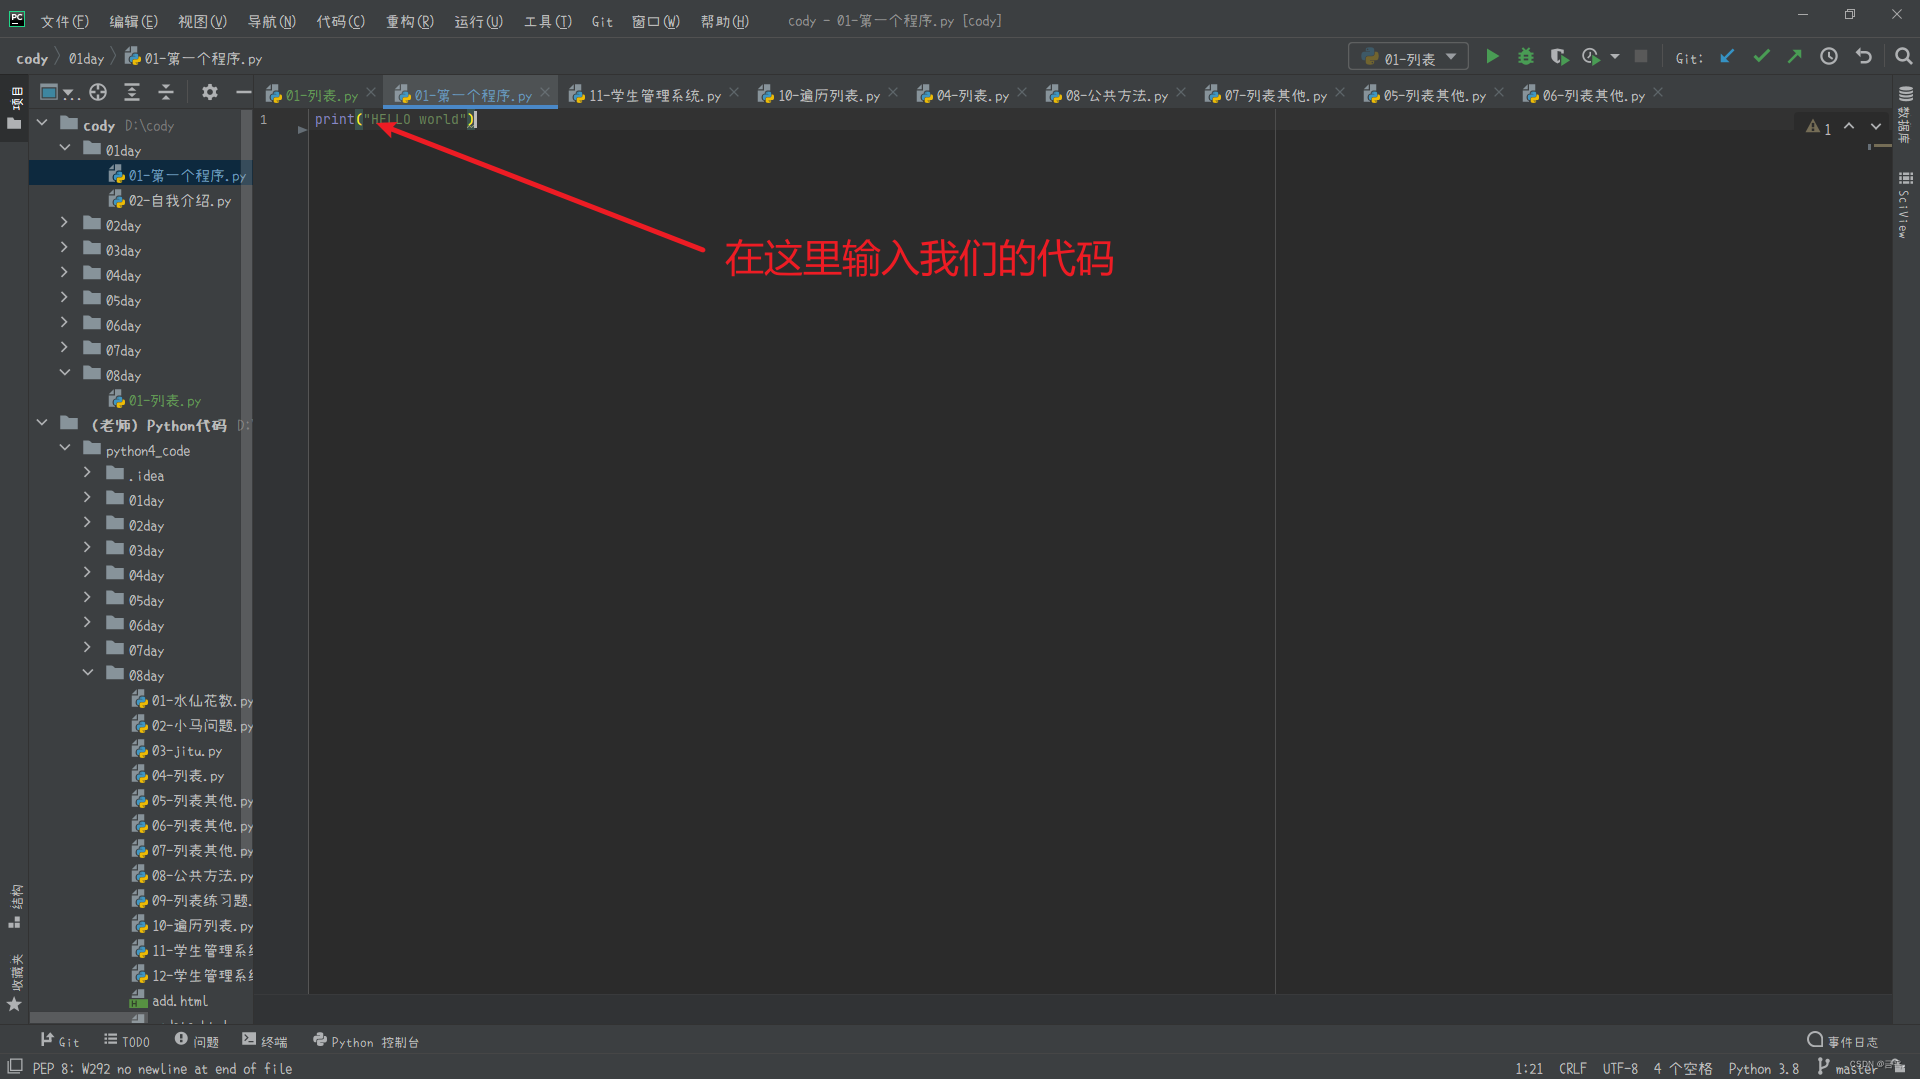Screen dimensions: 1920x1079
Task: Collapse the python4_code folder
Action: click(x=64, y=448)
